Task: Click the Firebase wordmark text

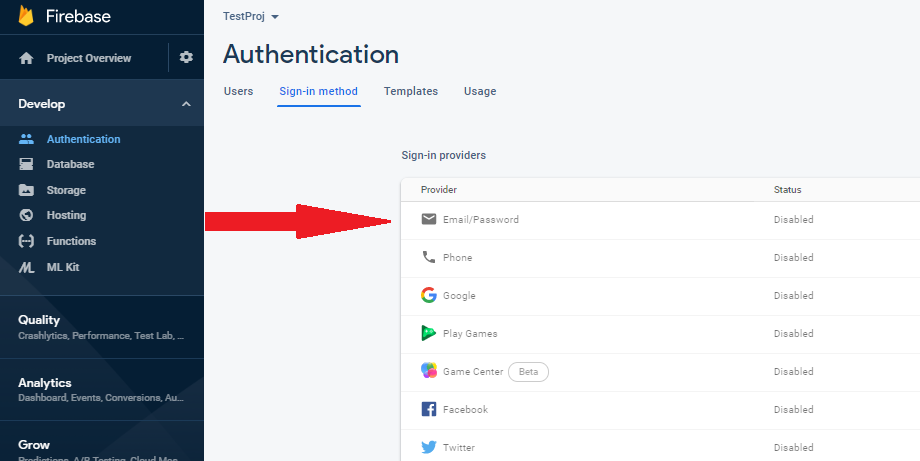Action: (x=78, y=16)
